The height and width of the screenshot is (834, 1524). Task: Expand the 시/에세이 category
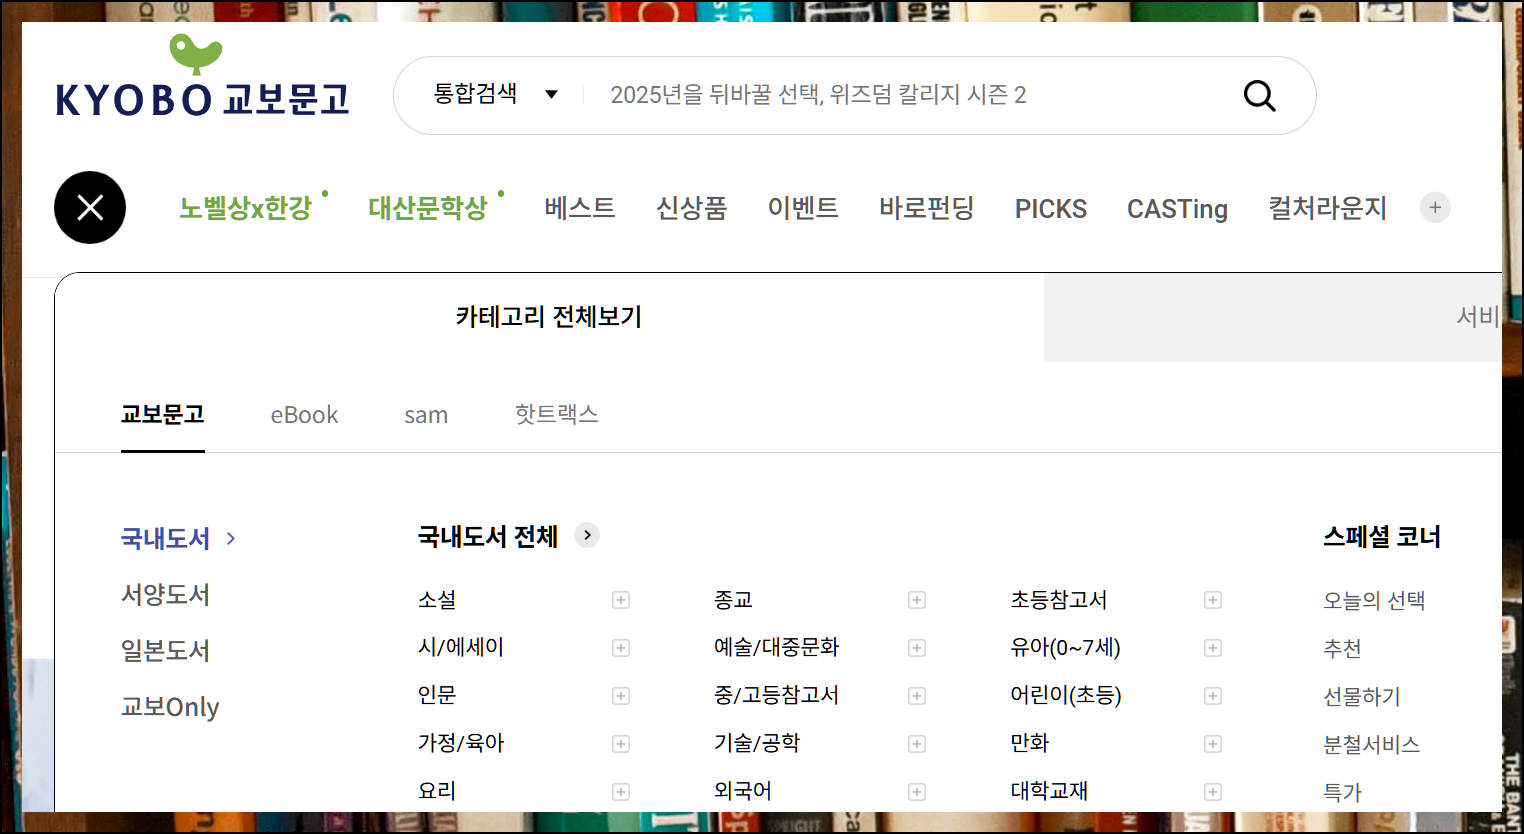621,648
